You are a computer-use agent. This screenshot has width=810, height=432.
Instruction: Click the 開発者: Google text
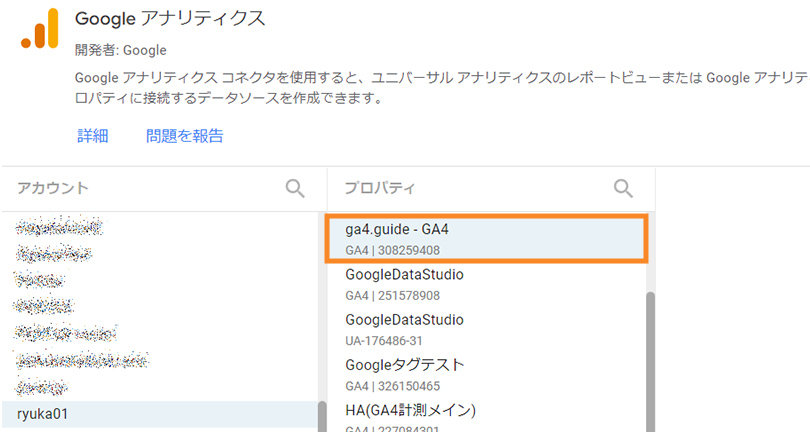[120, 50]
